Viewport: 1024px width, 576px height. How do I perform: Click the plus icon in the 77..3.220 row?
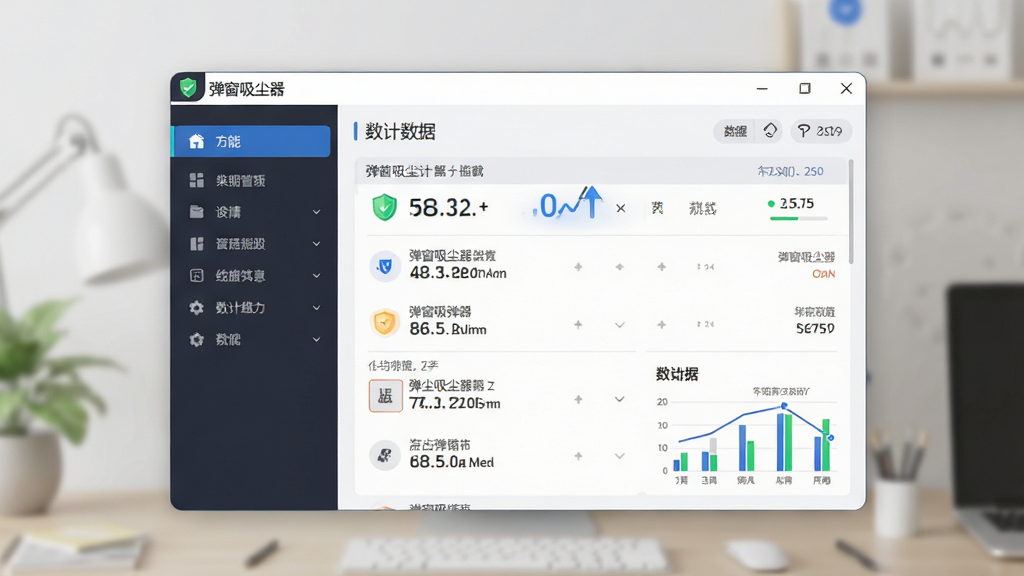click(x=578, y=399)
